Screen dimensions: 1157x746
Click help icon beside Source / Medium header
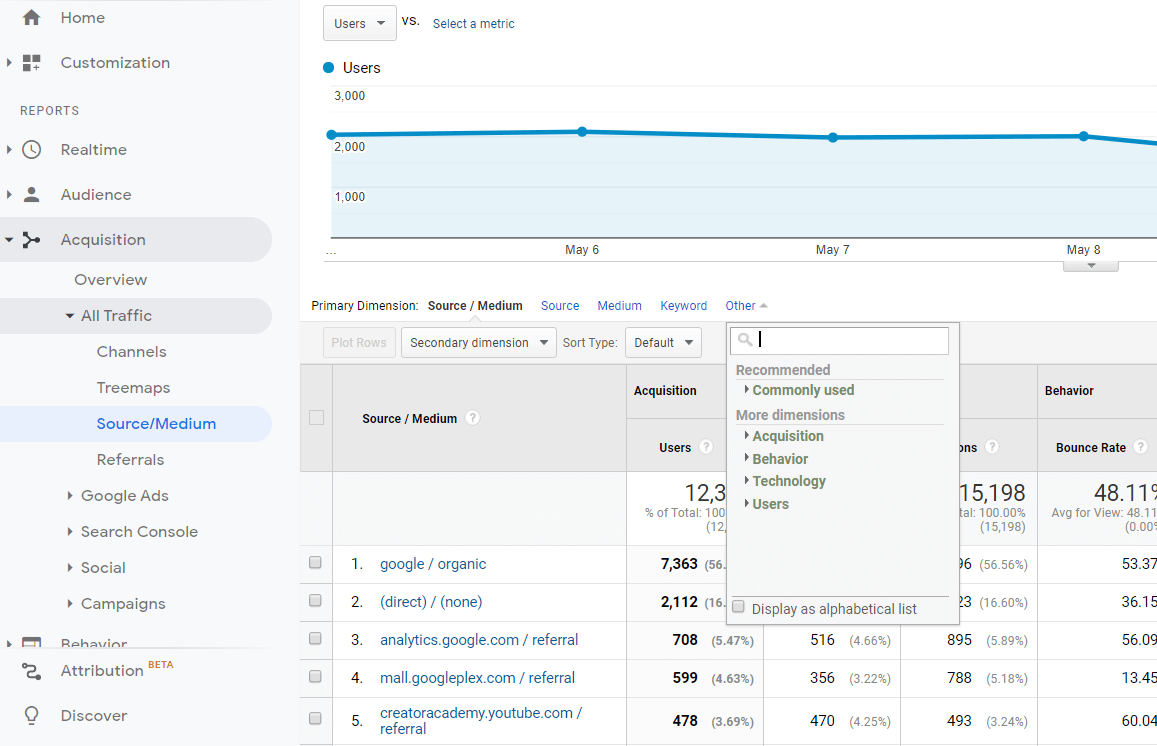(x=473, y=418)
